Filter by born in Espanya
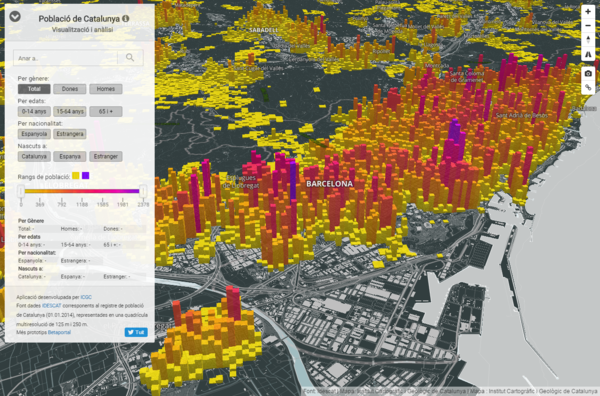 [x=70, y=156]
